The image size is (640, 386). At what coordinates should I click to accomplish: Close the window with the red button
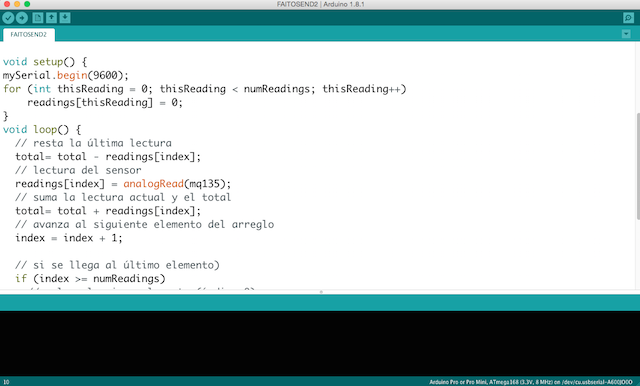[x=7, y=4]
